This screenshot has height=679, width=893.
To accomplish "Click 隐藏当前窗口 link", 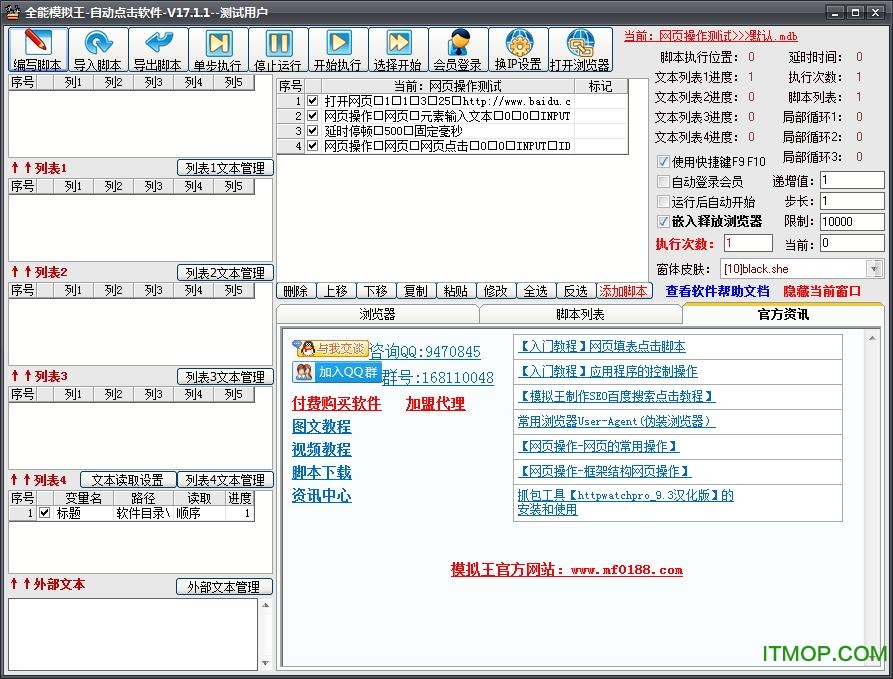I will tap(822, 291).
